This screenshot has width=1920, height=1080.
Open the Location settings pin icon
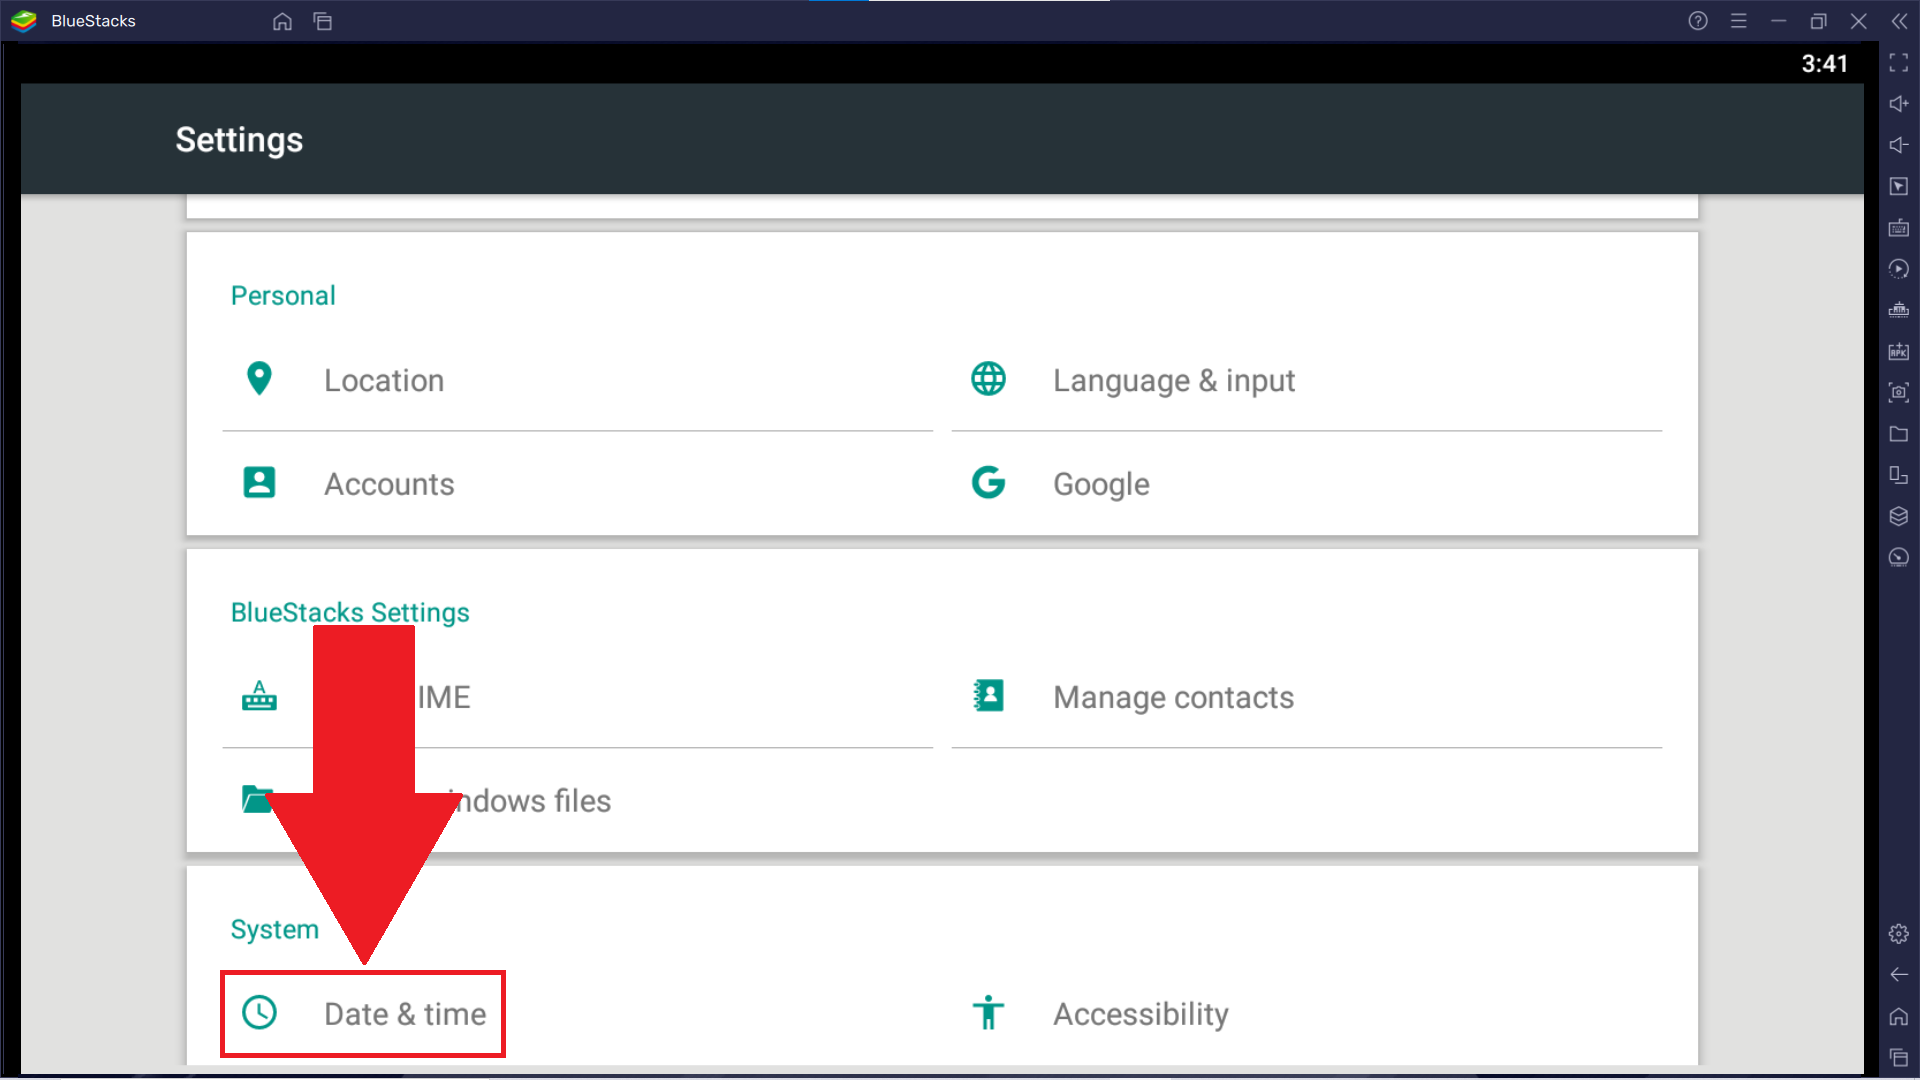coord(259,379)
